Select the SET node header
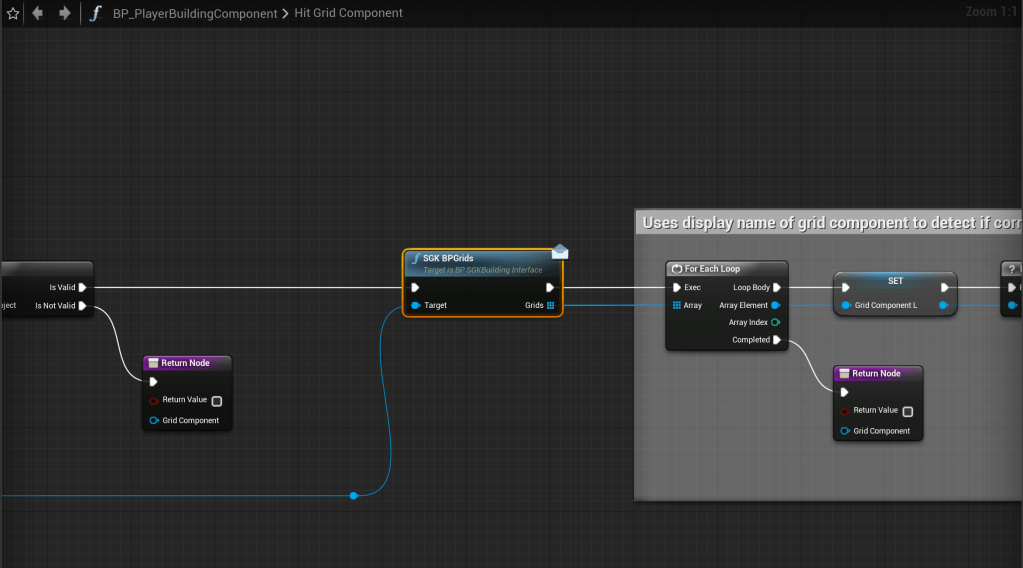Image resolution: width=1023 pixels, height=568 pixels. (895, 280)
